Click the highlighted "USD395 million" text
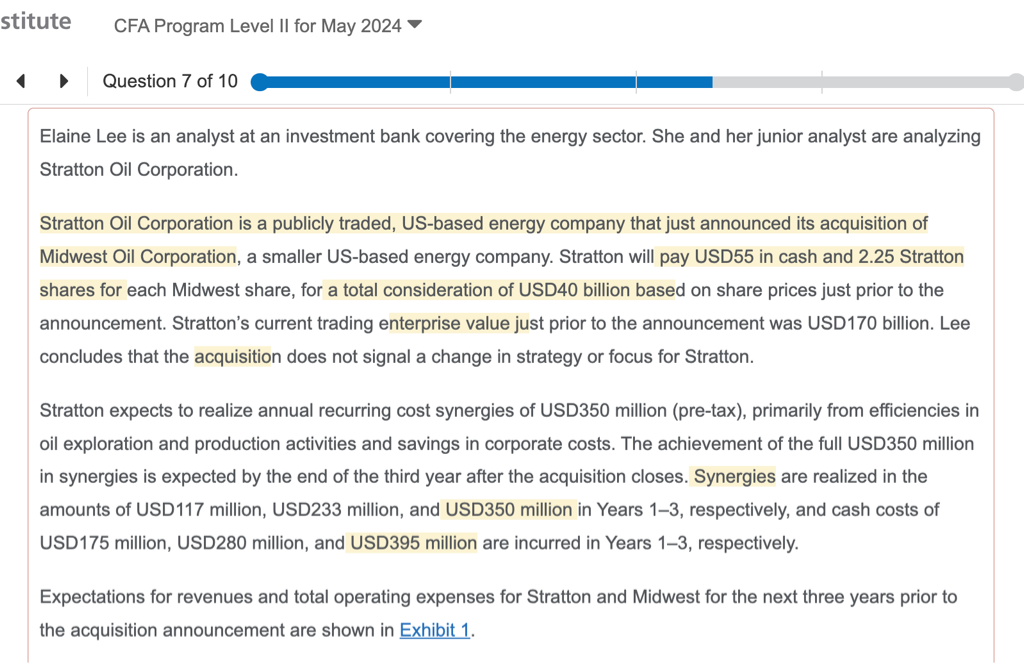 pos(413,544)
